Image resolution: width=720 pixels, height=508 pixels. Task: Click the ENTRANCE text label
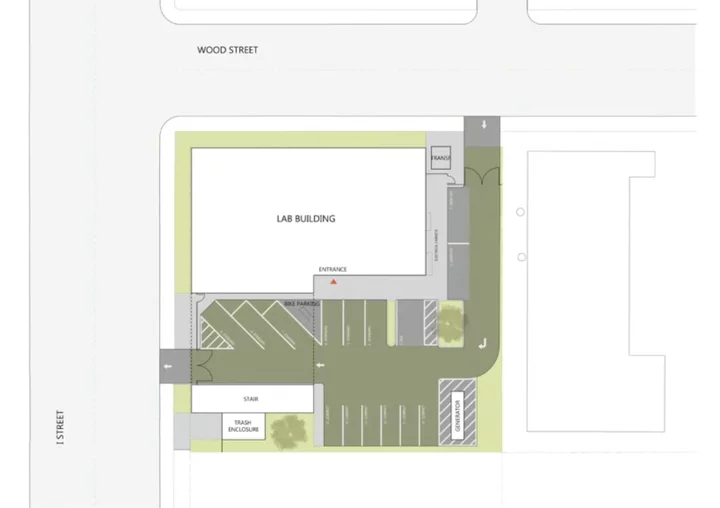point(333,271)
